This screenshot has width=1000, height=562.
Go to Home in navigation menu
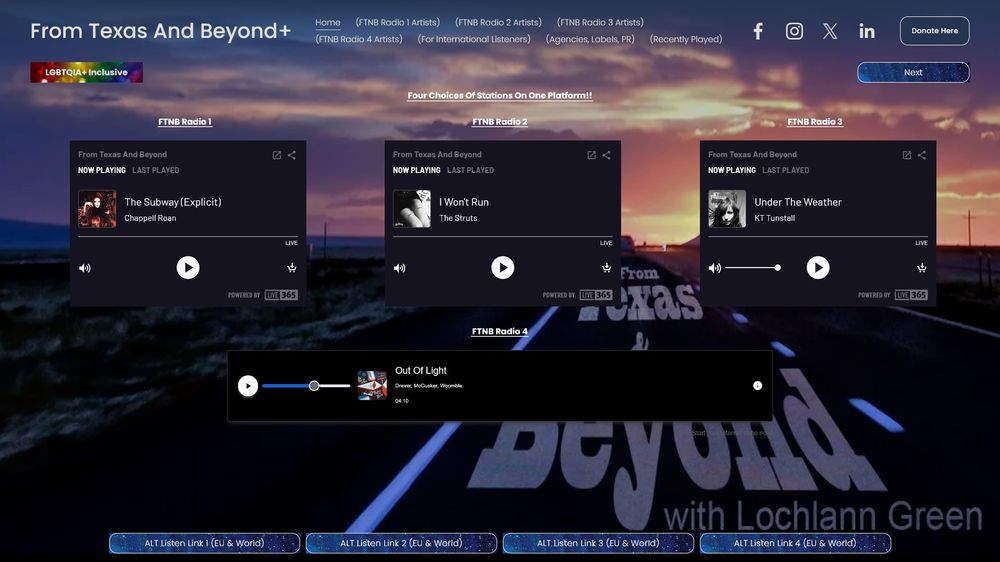click(x=328, y=22)
